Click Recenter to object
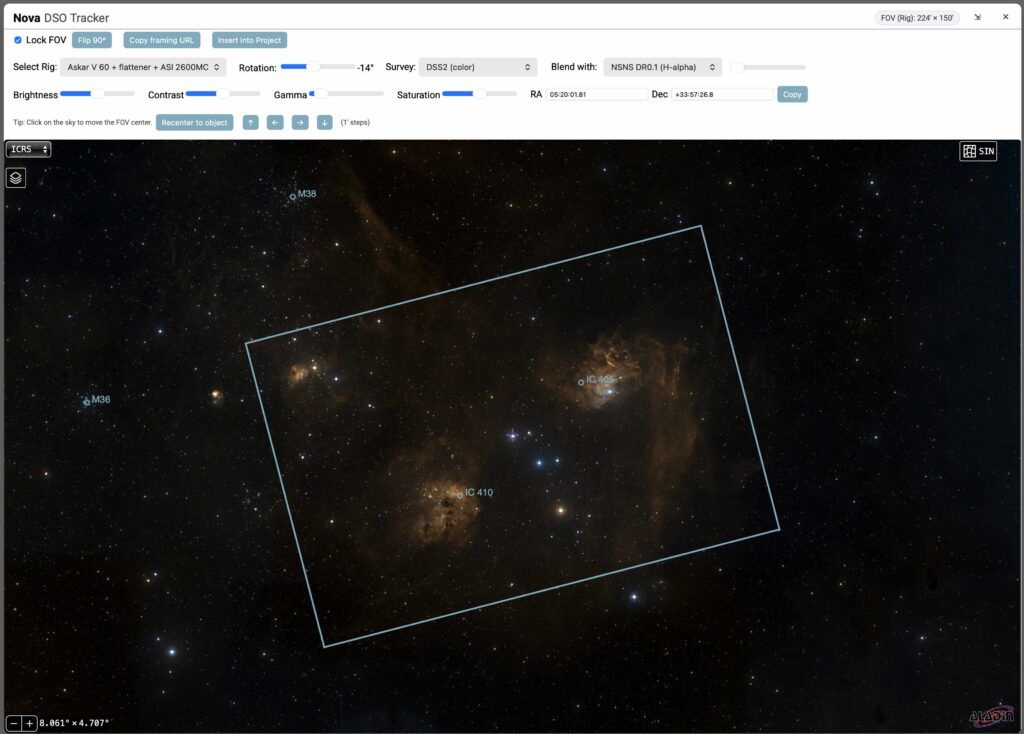This screenshot has width=1024, height=734. (x=194, y=122)
